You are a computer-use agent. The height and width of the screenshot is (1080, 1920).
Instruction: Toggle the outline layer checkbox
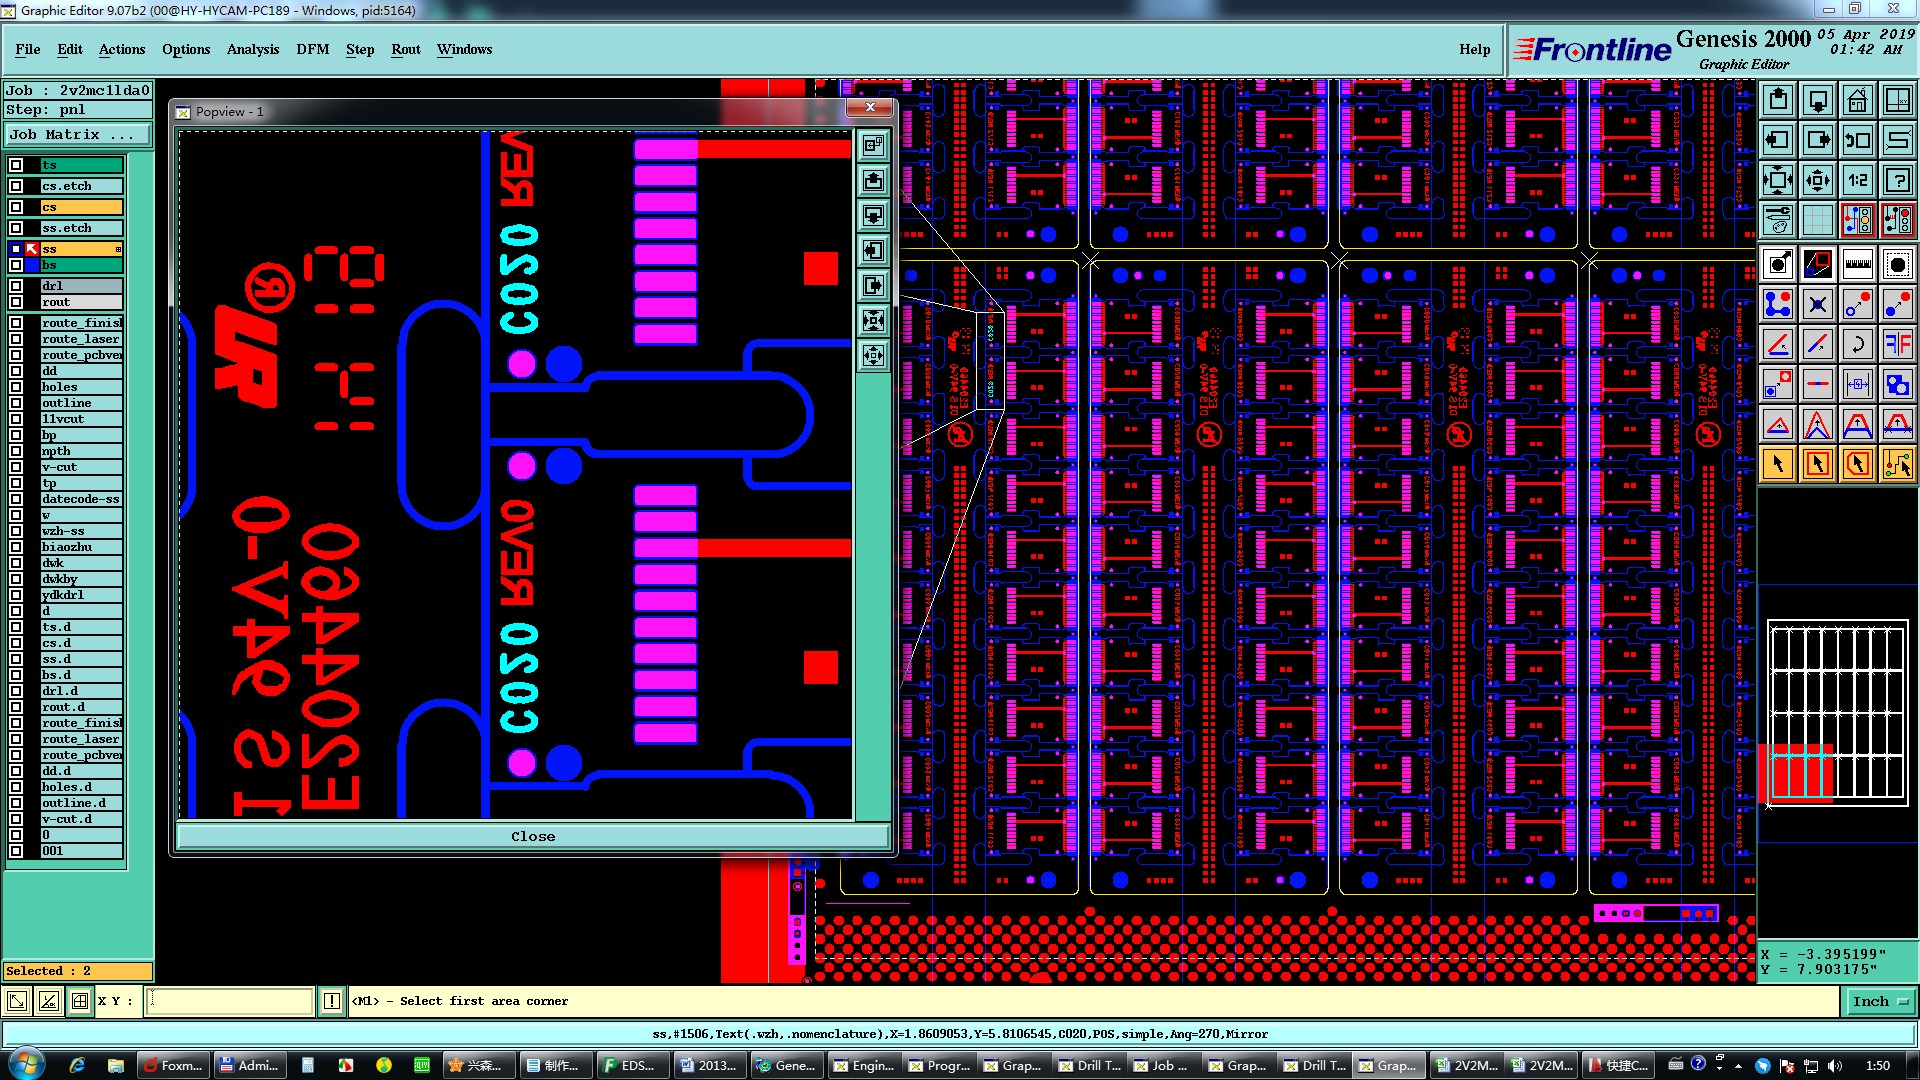(16, 403)
